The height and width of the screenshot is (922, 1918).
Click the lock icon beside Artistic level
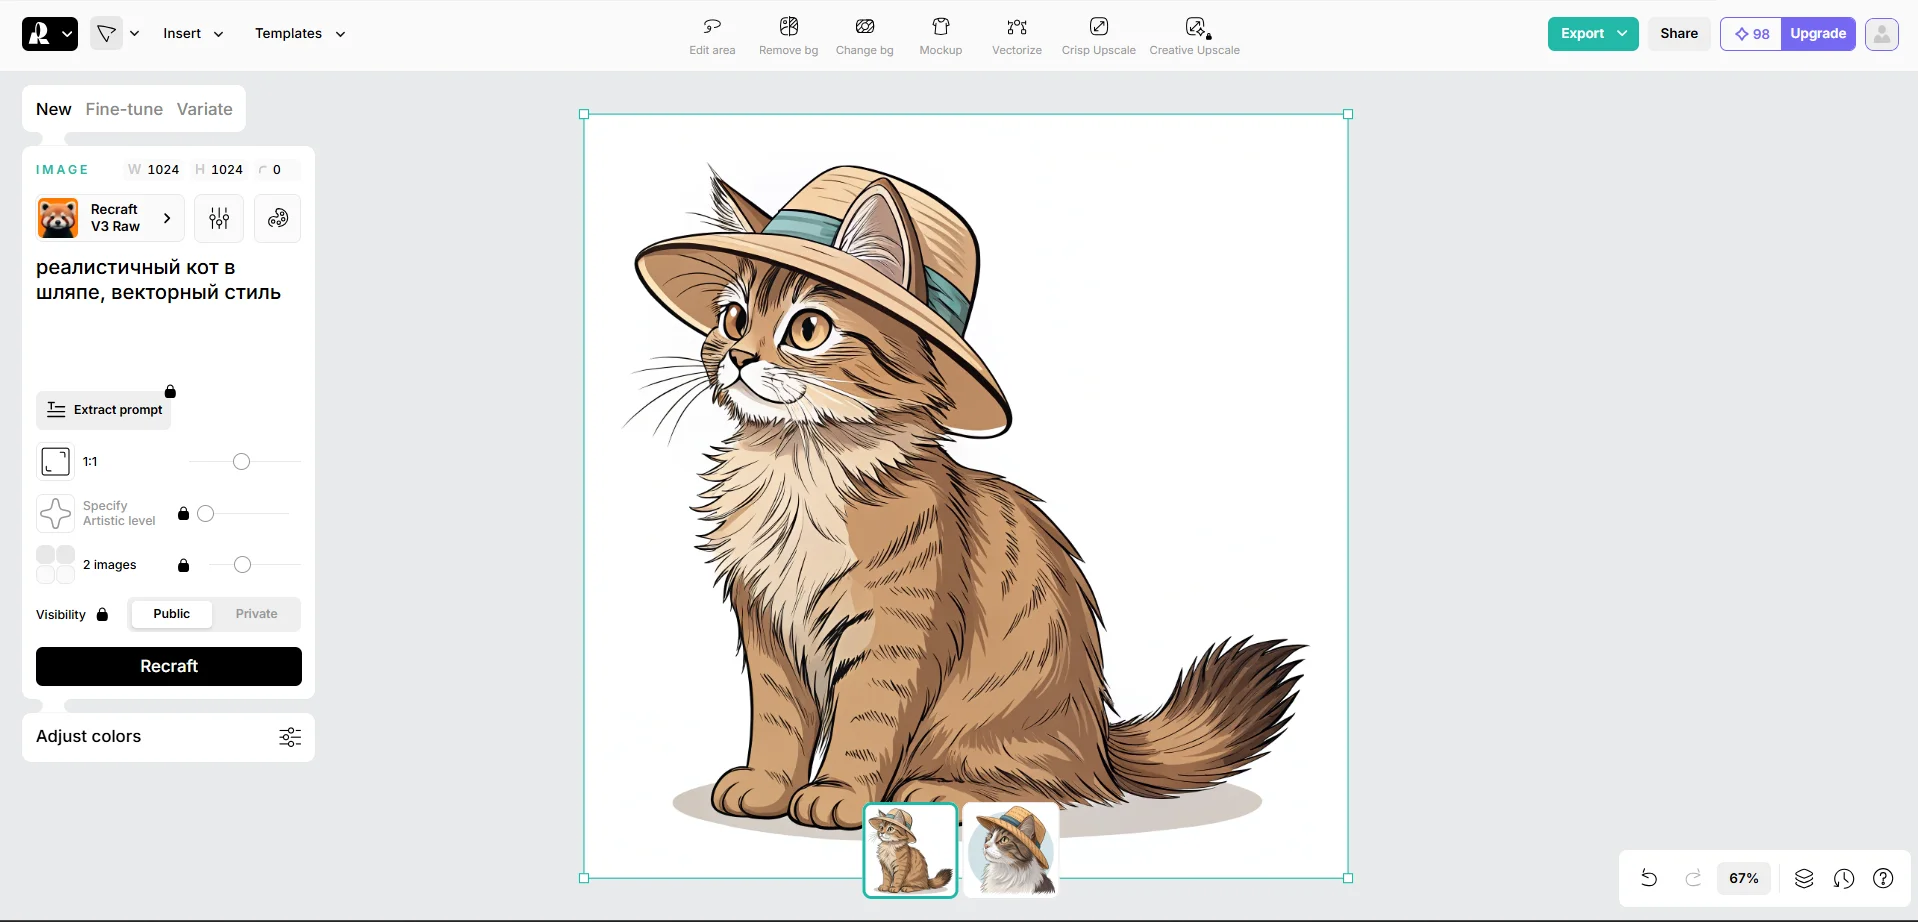pyautogui.click(x=183, y=513)
